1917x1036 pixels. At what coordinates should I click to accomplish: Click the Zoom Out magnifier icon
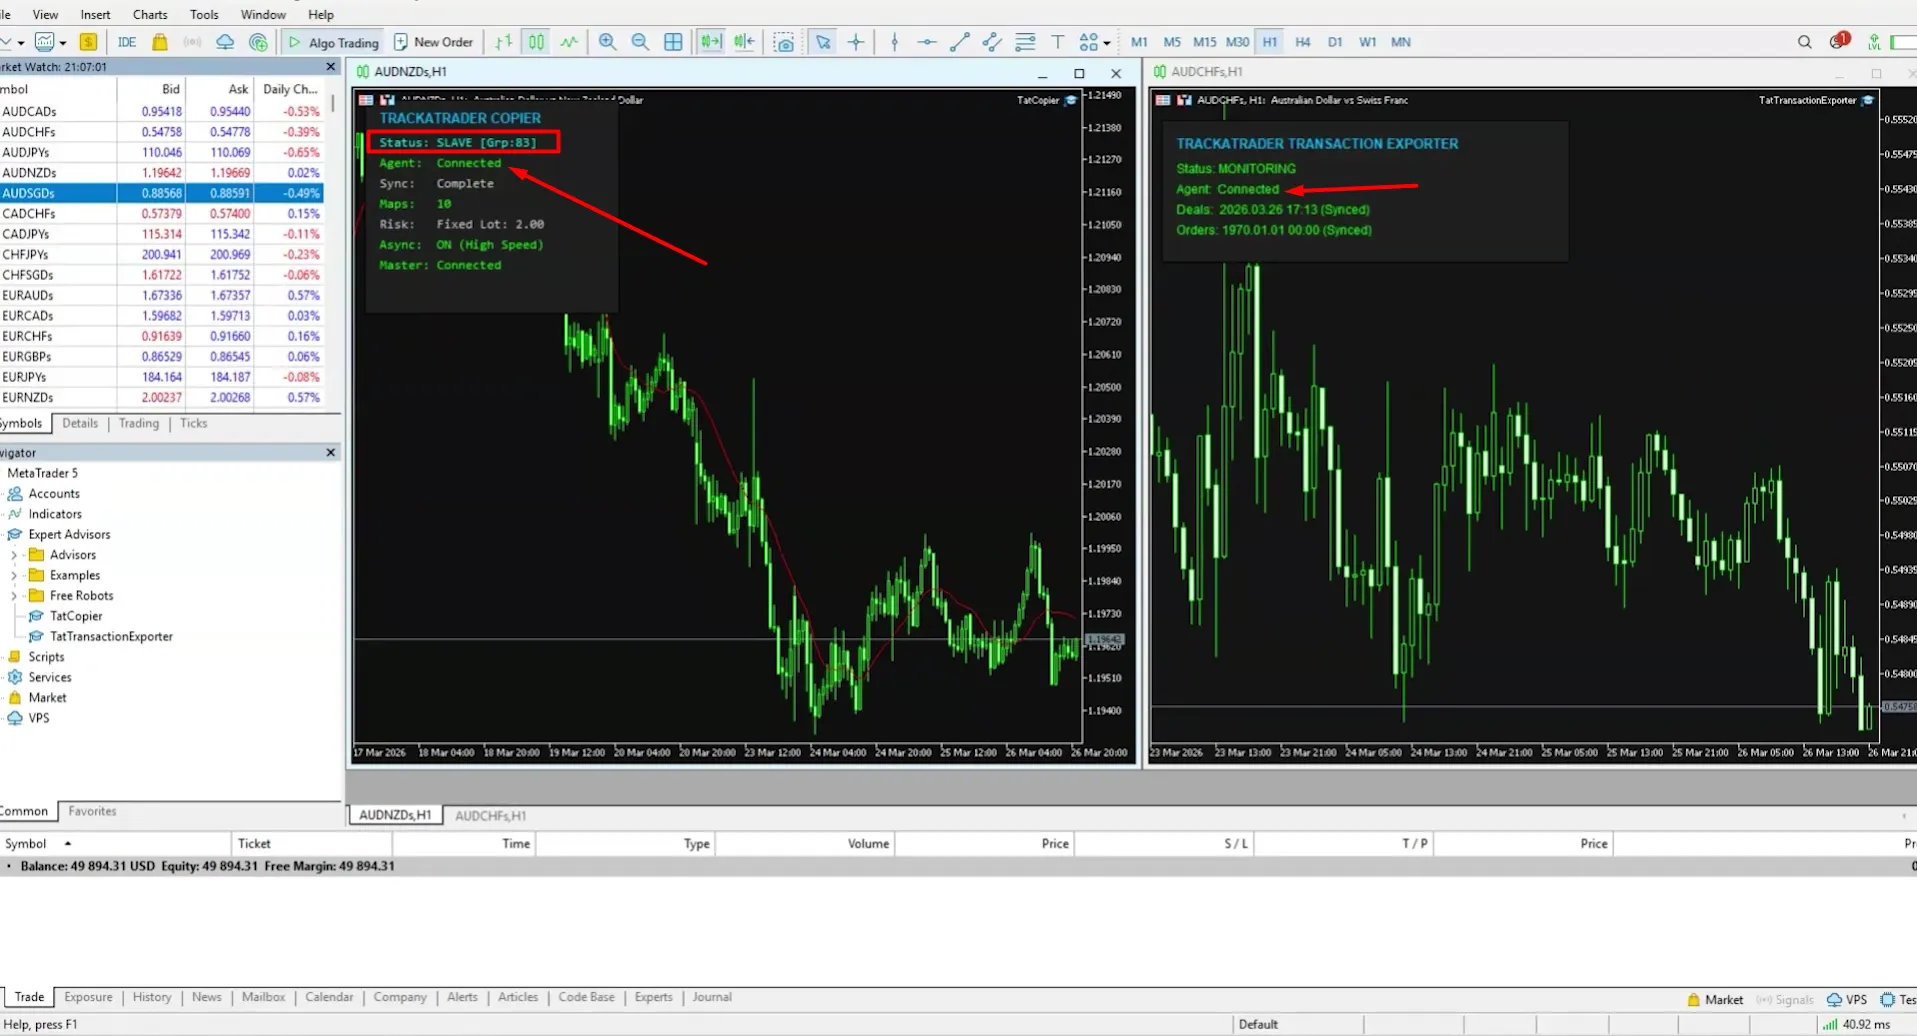pyautogui.click(x=640, y=42)
